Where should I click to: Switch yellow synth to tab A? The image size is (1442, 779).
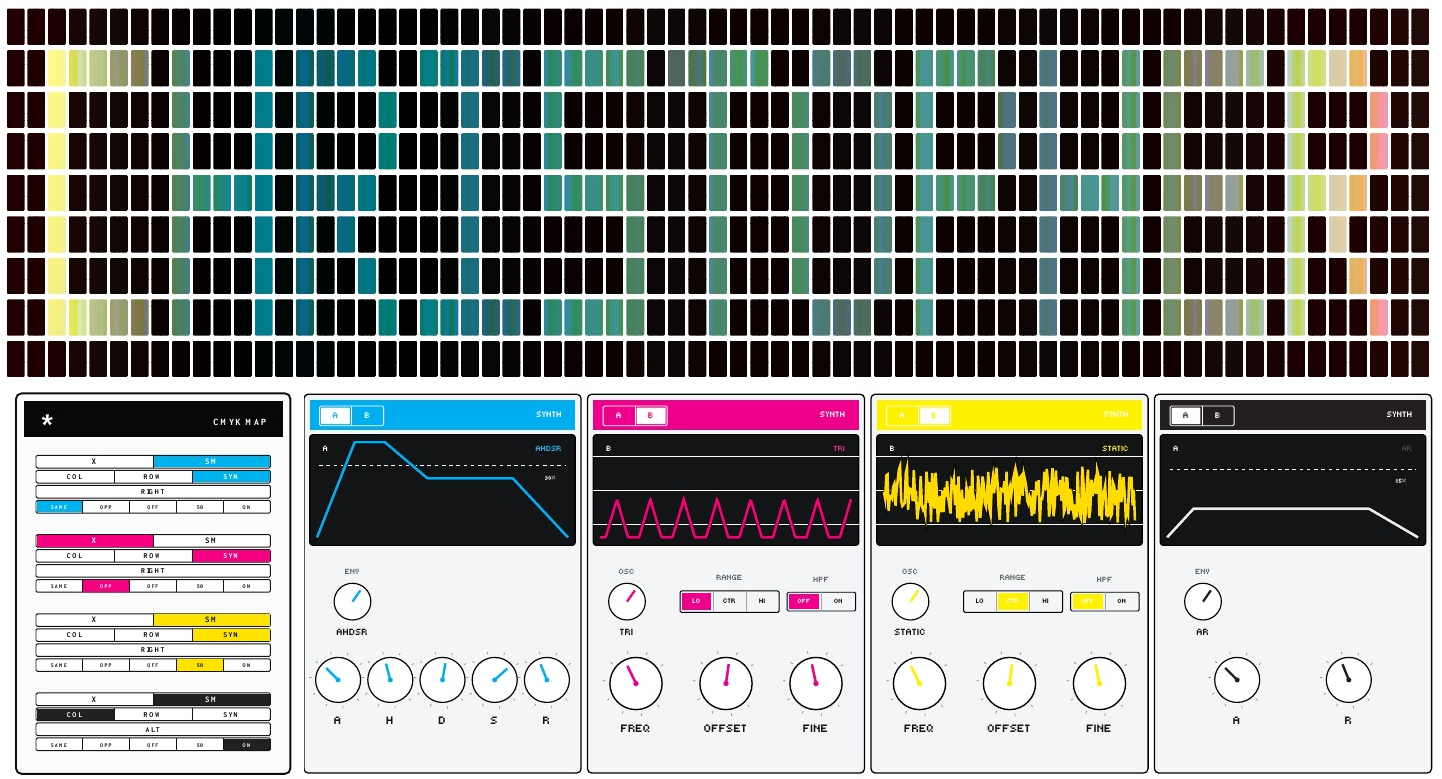(x=903, y=415)
